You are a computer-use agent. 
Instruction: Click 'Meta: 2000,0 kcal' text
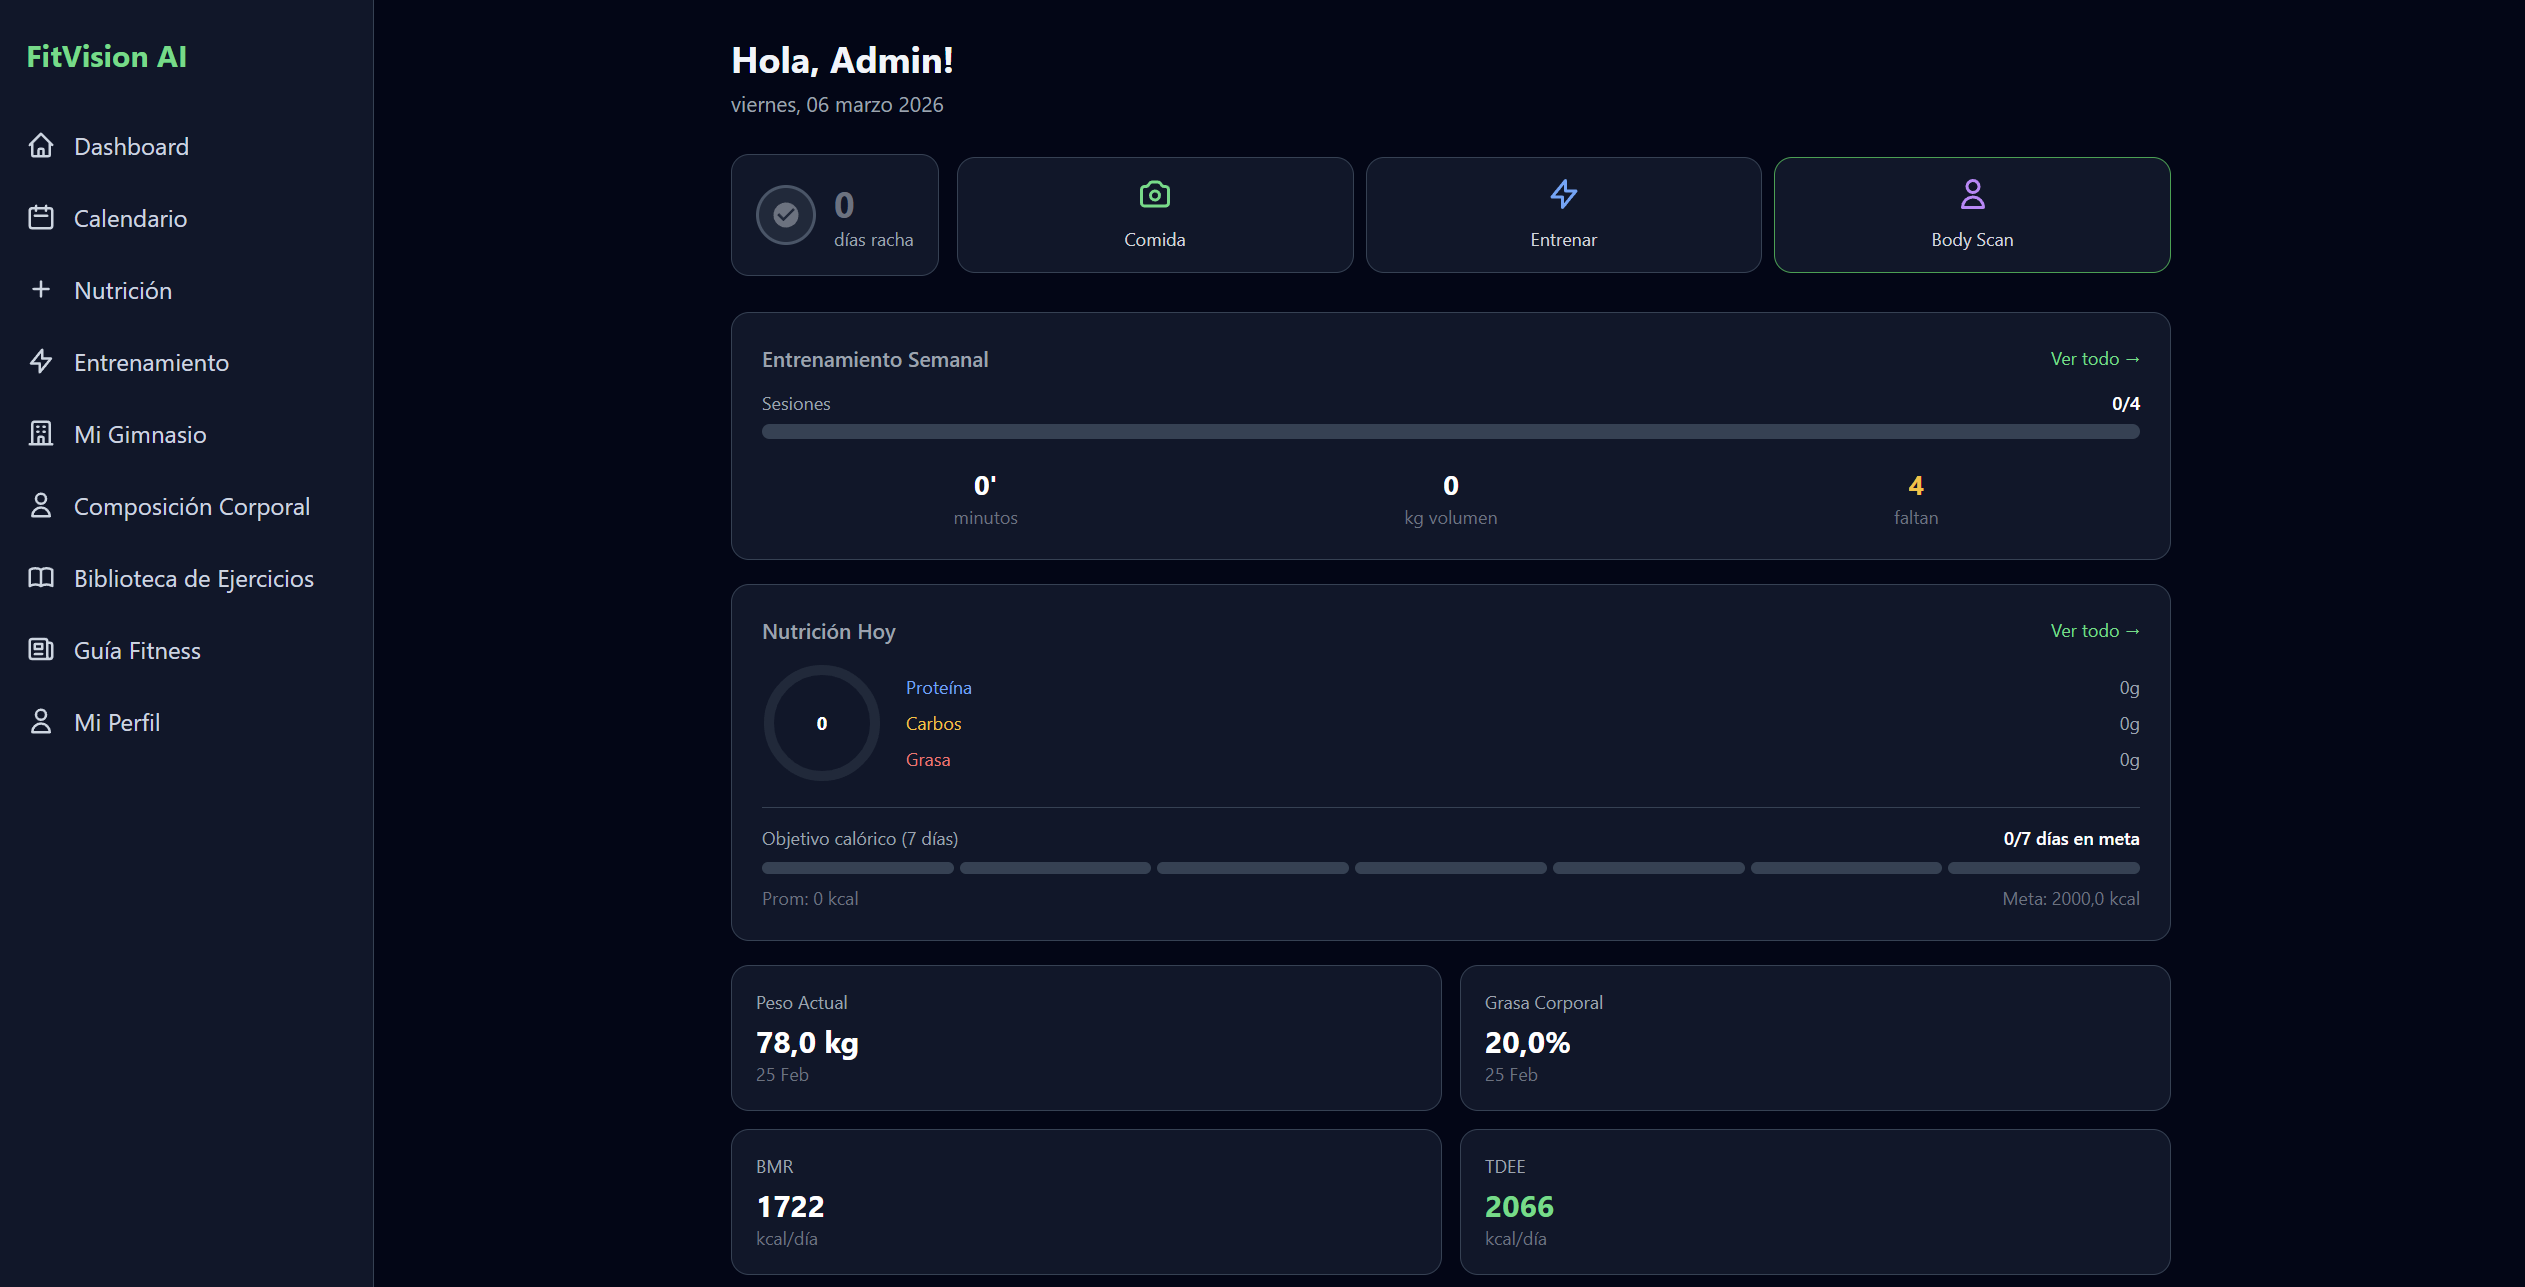coord(2070,899)
